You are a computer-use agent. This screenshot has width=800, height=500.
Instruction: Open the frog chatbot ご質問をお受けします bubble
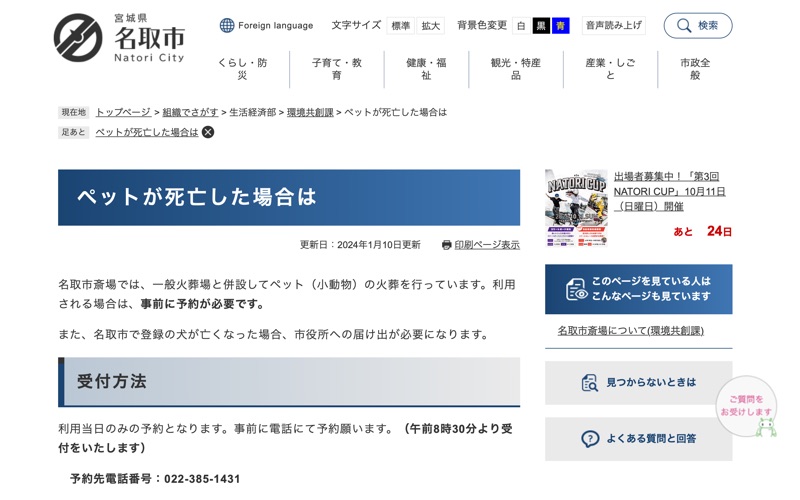point(747,407)
